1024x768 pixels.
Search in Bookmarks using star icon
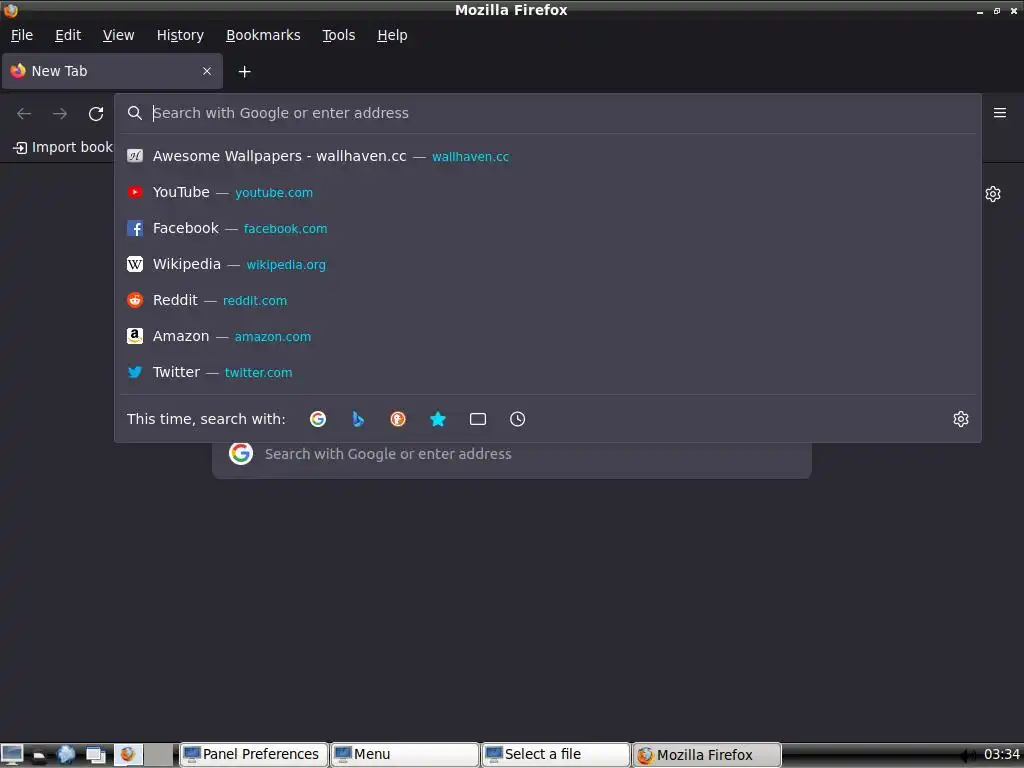[x=438, y=419]
